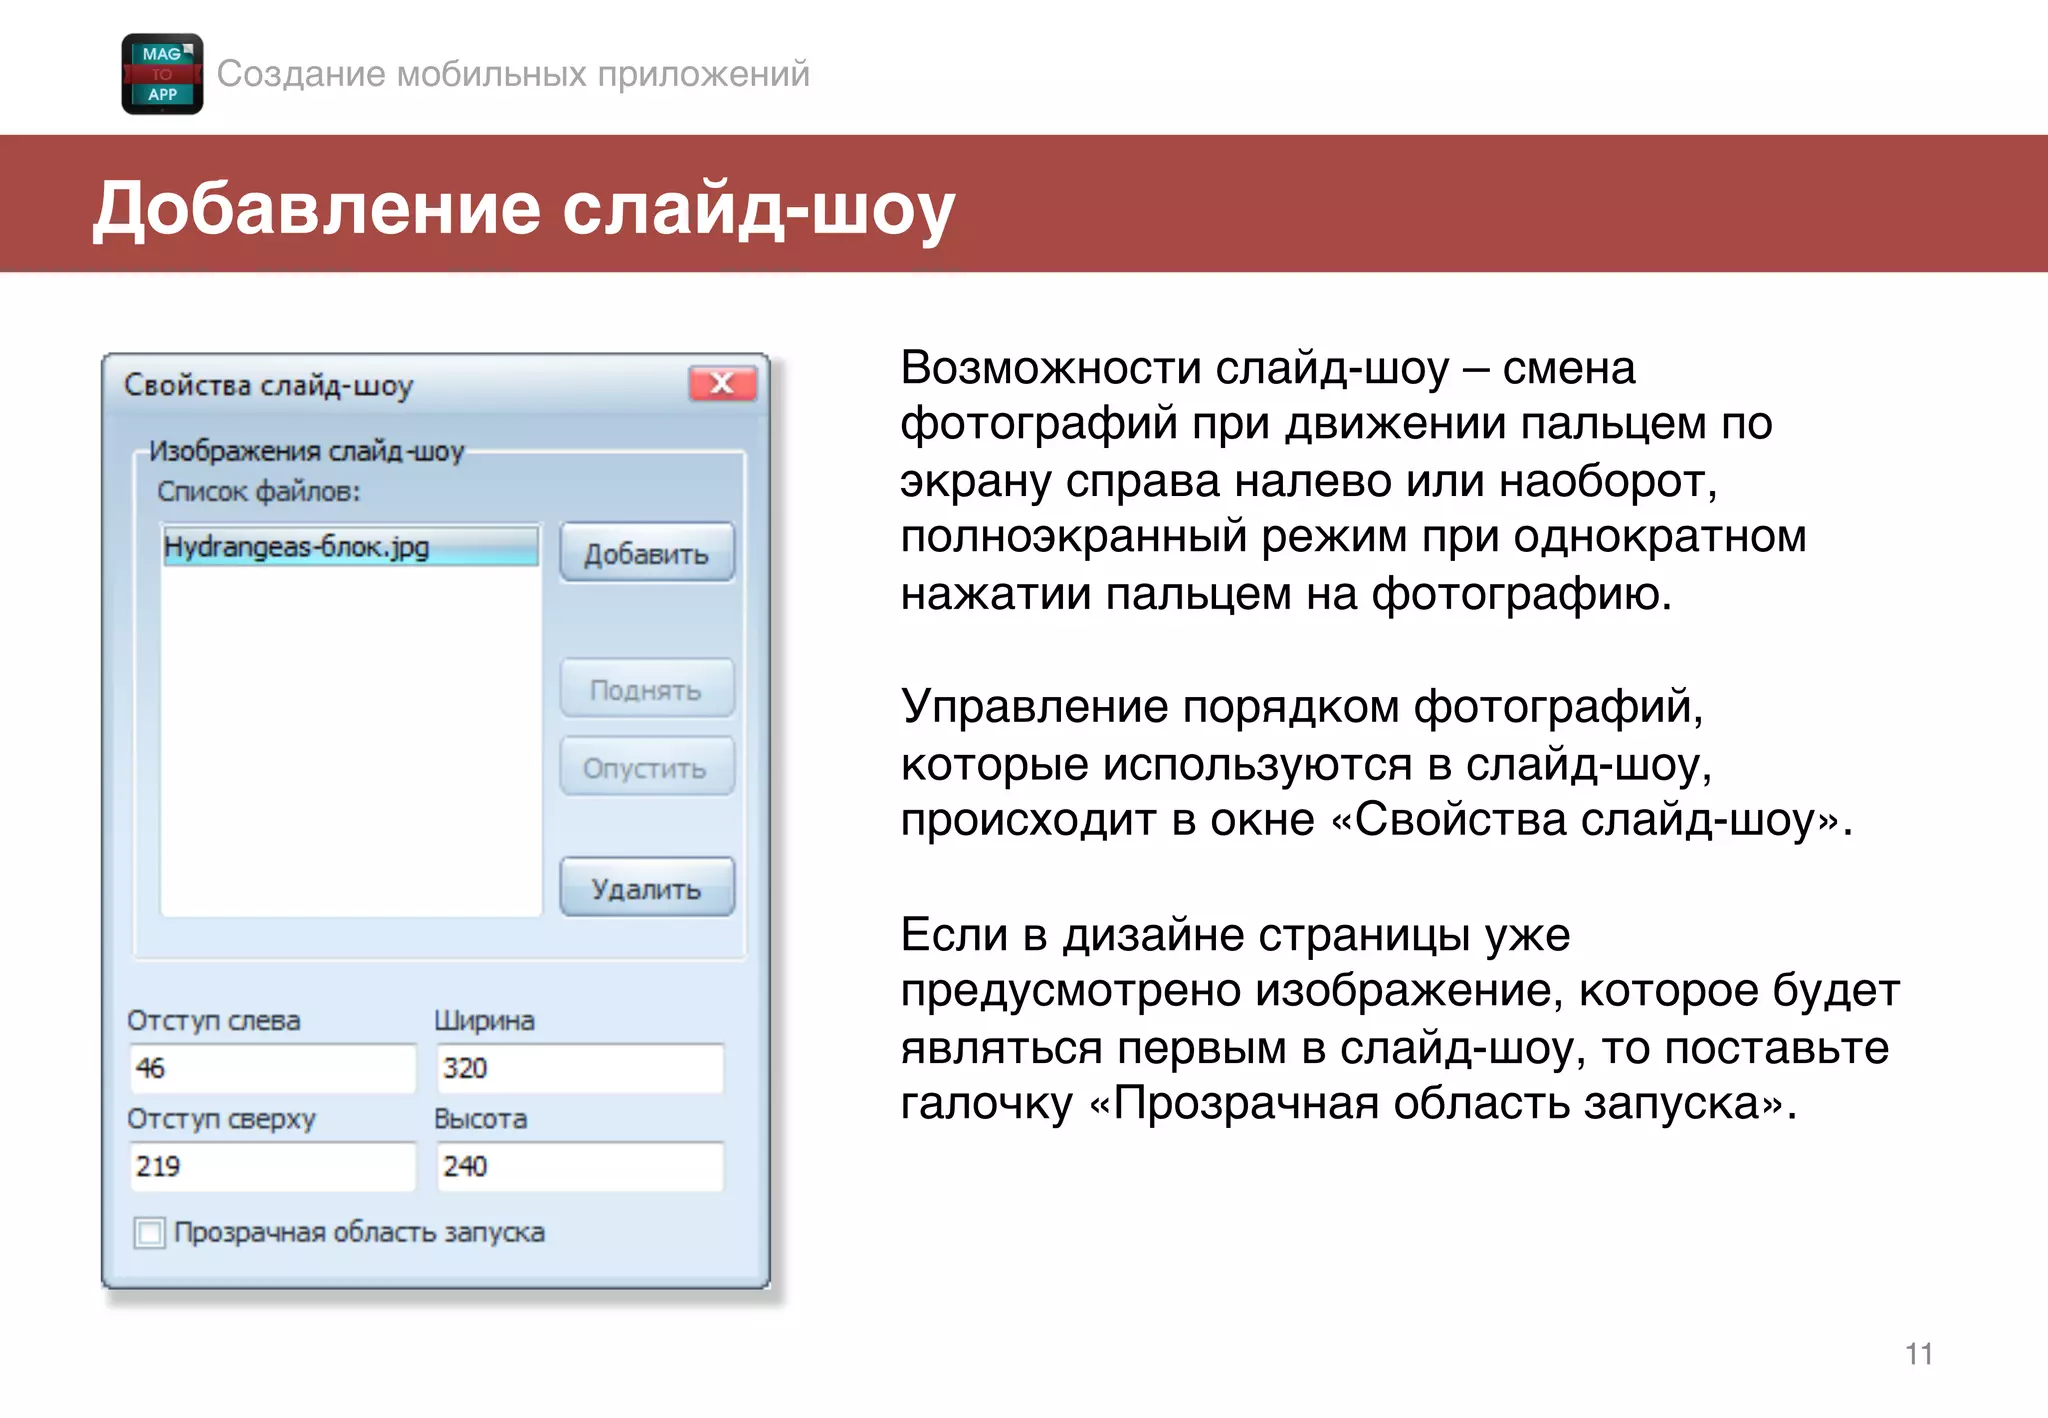
Task: Close the Свойства слайд-шоу dialog
Action: pyautogui.click(x=722, y=384)
